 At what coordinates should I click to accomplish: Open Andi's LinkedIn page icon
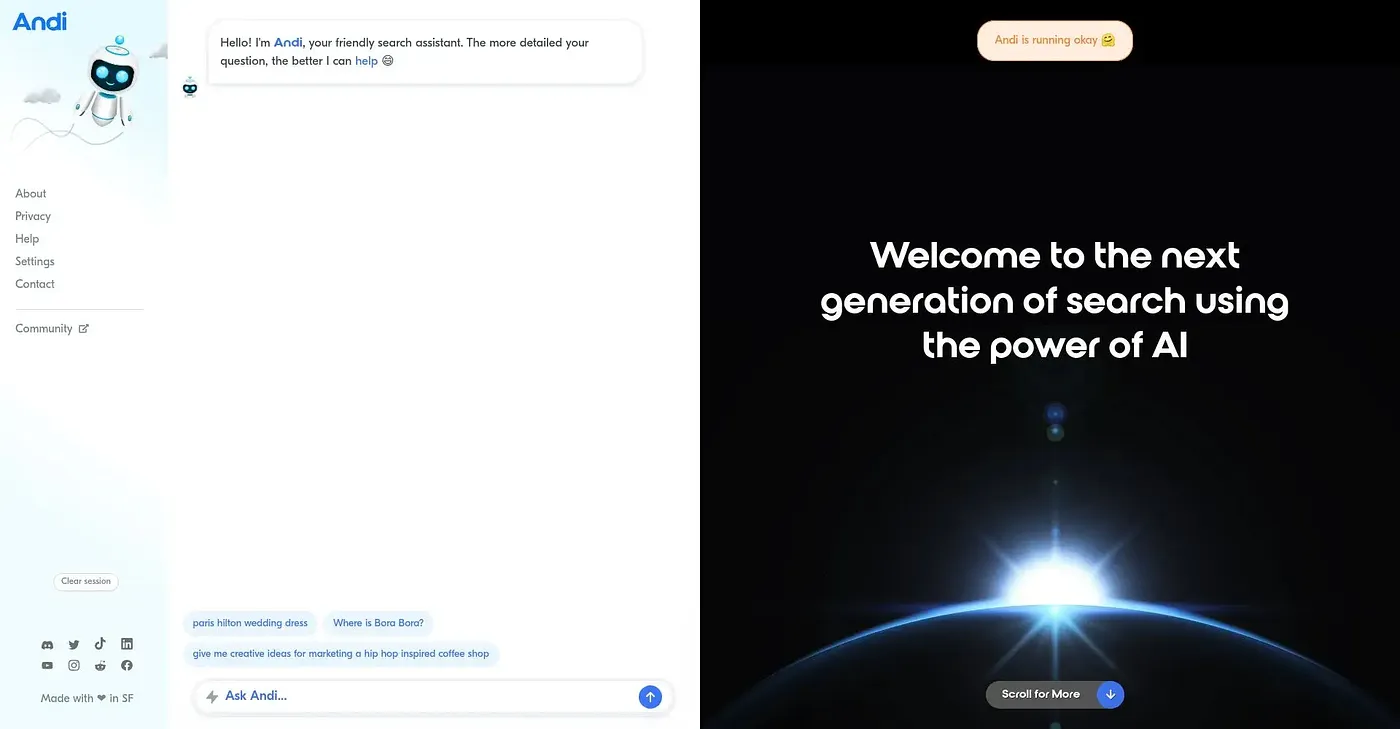(x=127, y=644)
